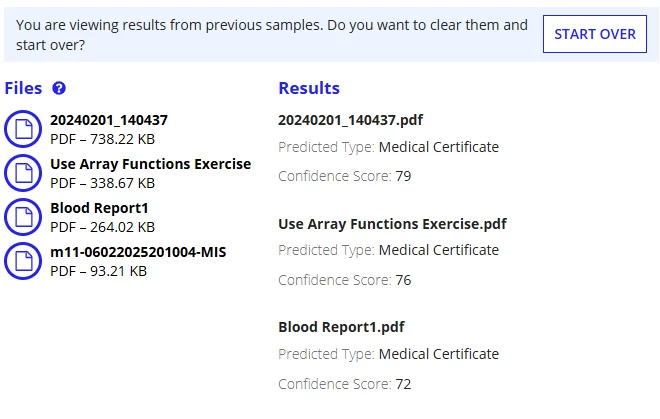The width and height of the screenshot is (660, 419).
Task: Click the START OVER button
Action: (594, 34)
